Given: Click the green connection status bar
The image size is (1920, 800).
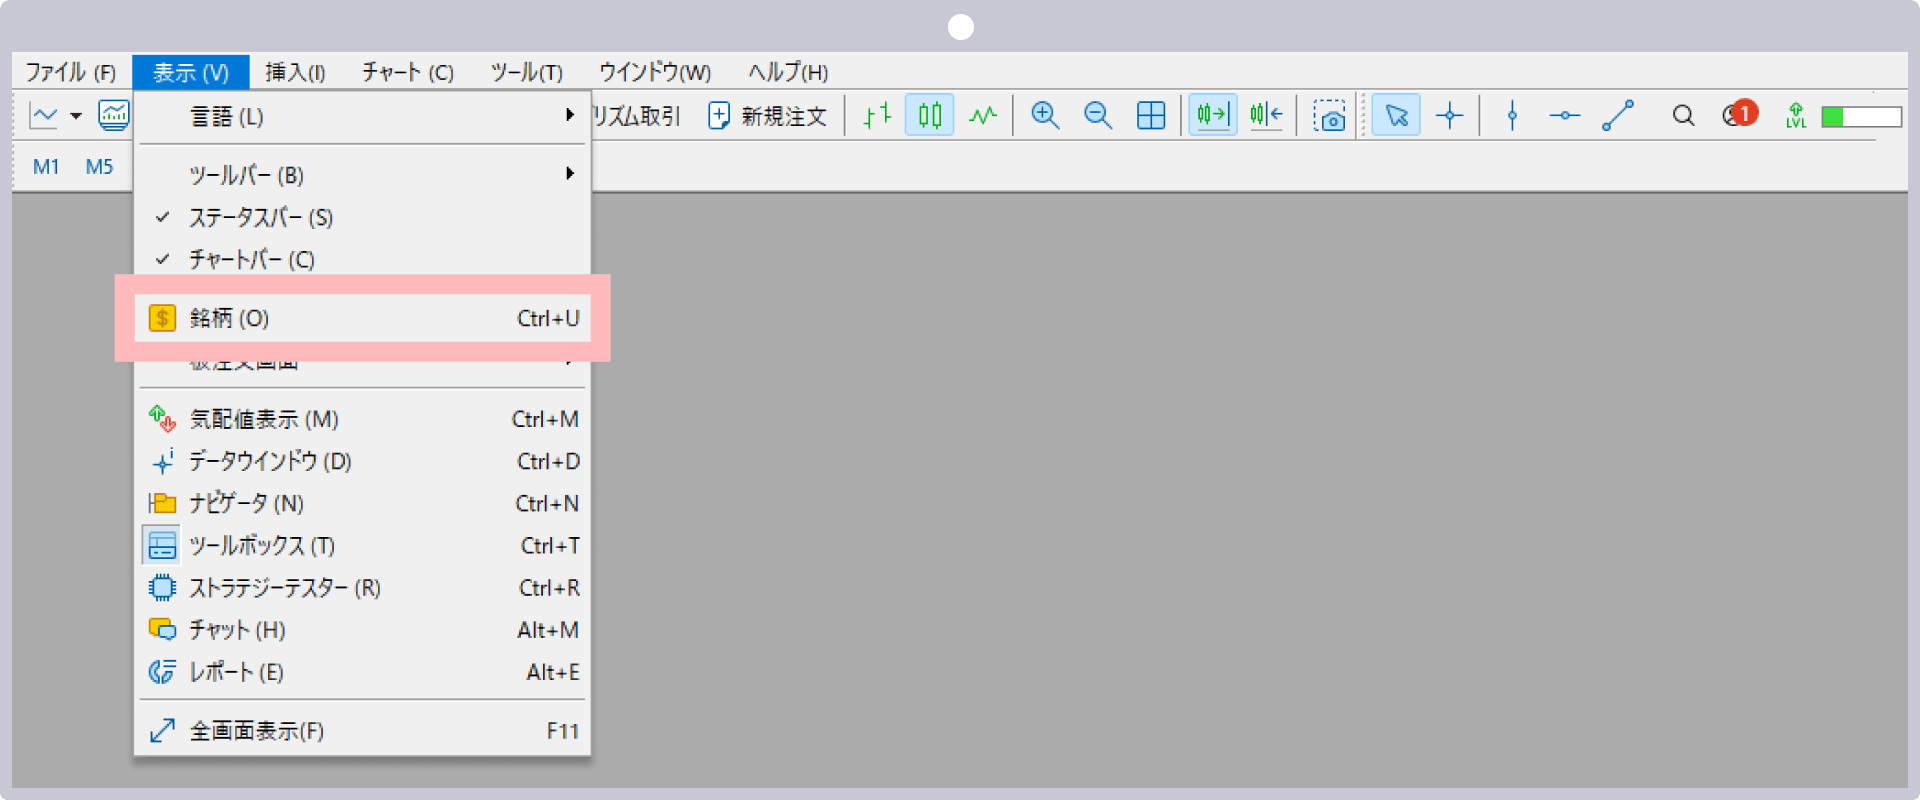Looking at the screenshot, I should point(1861,117).
